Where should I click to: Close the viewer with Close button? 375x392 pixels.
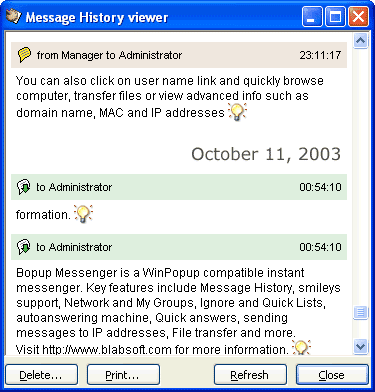[x=332, y=375]
